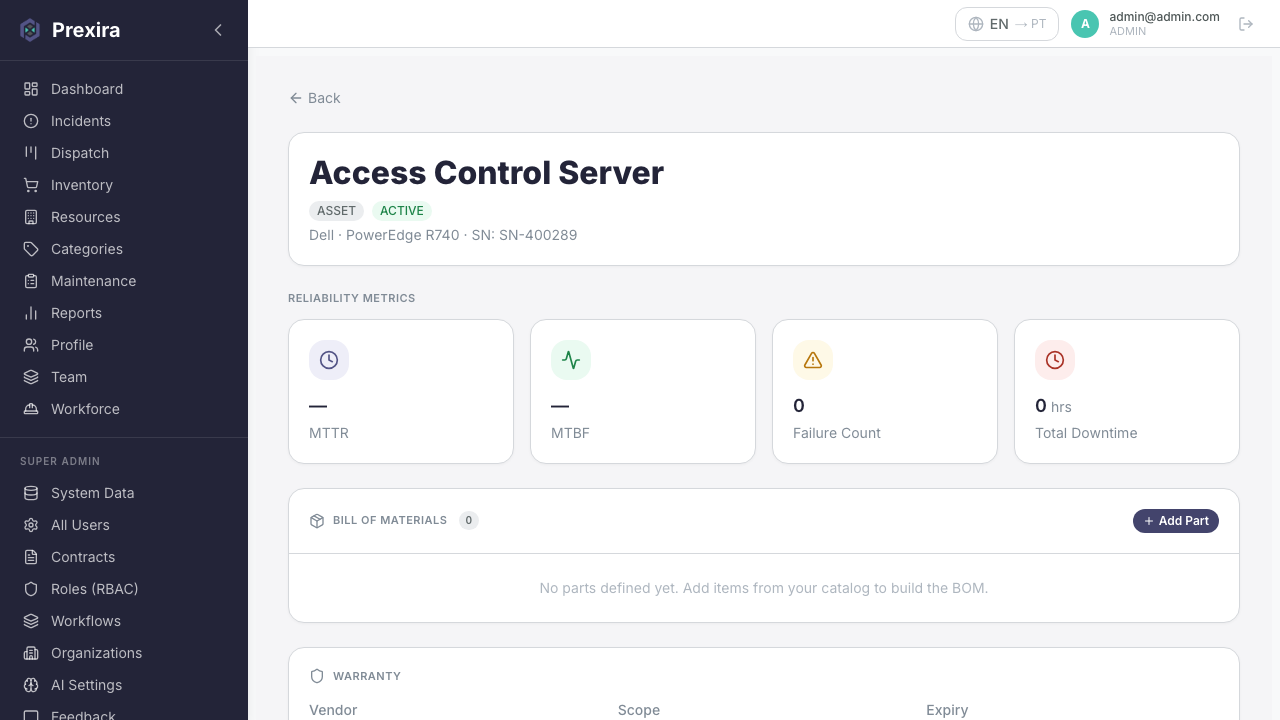Open the Incidents menu item
The height and width of the screenshot is (720, 1280).
click(124, 121)
